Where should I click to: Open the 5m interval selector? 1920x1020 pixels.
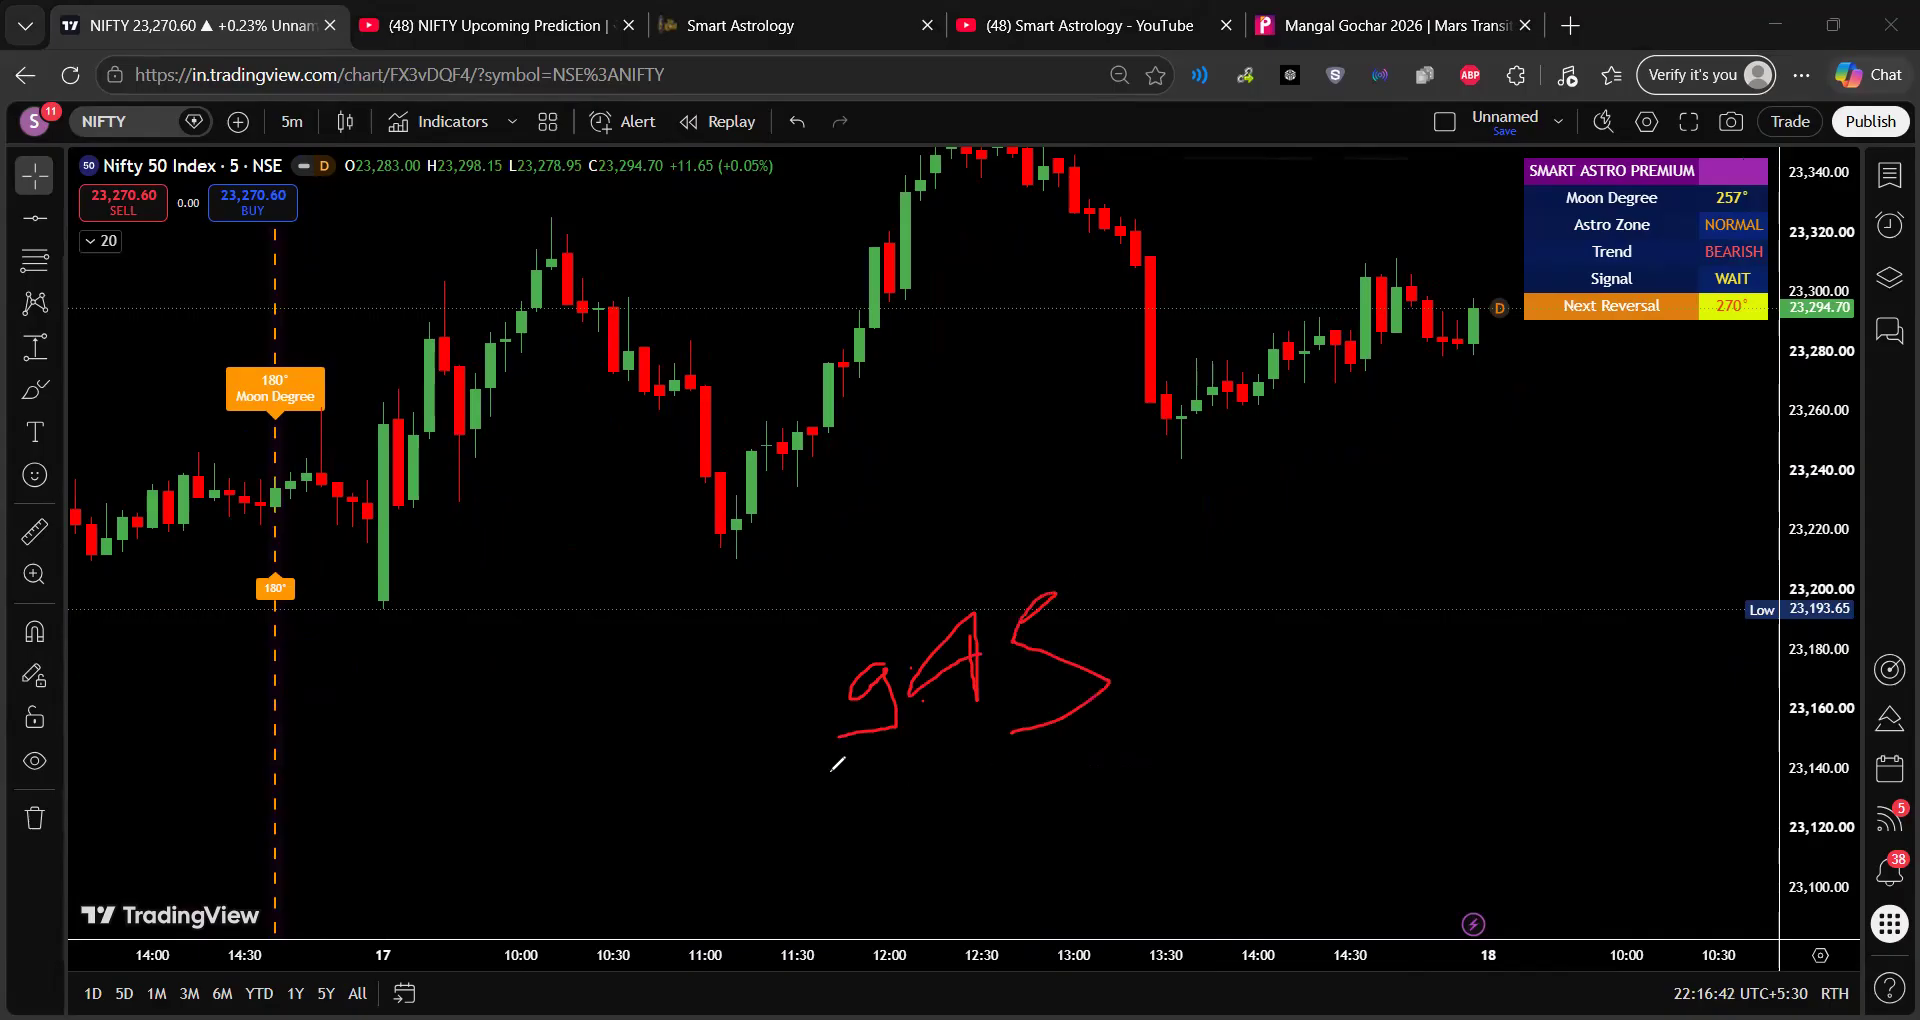292,122
